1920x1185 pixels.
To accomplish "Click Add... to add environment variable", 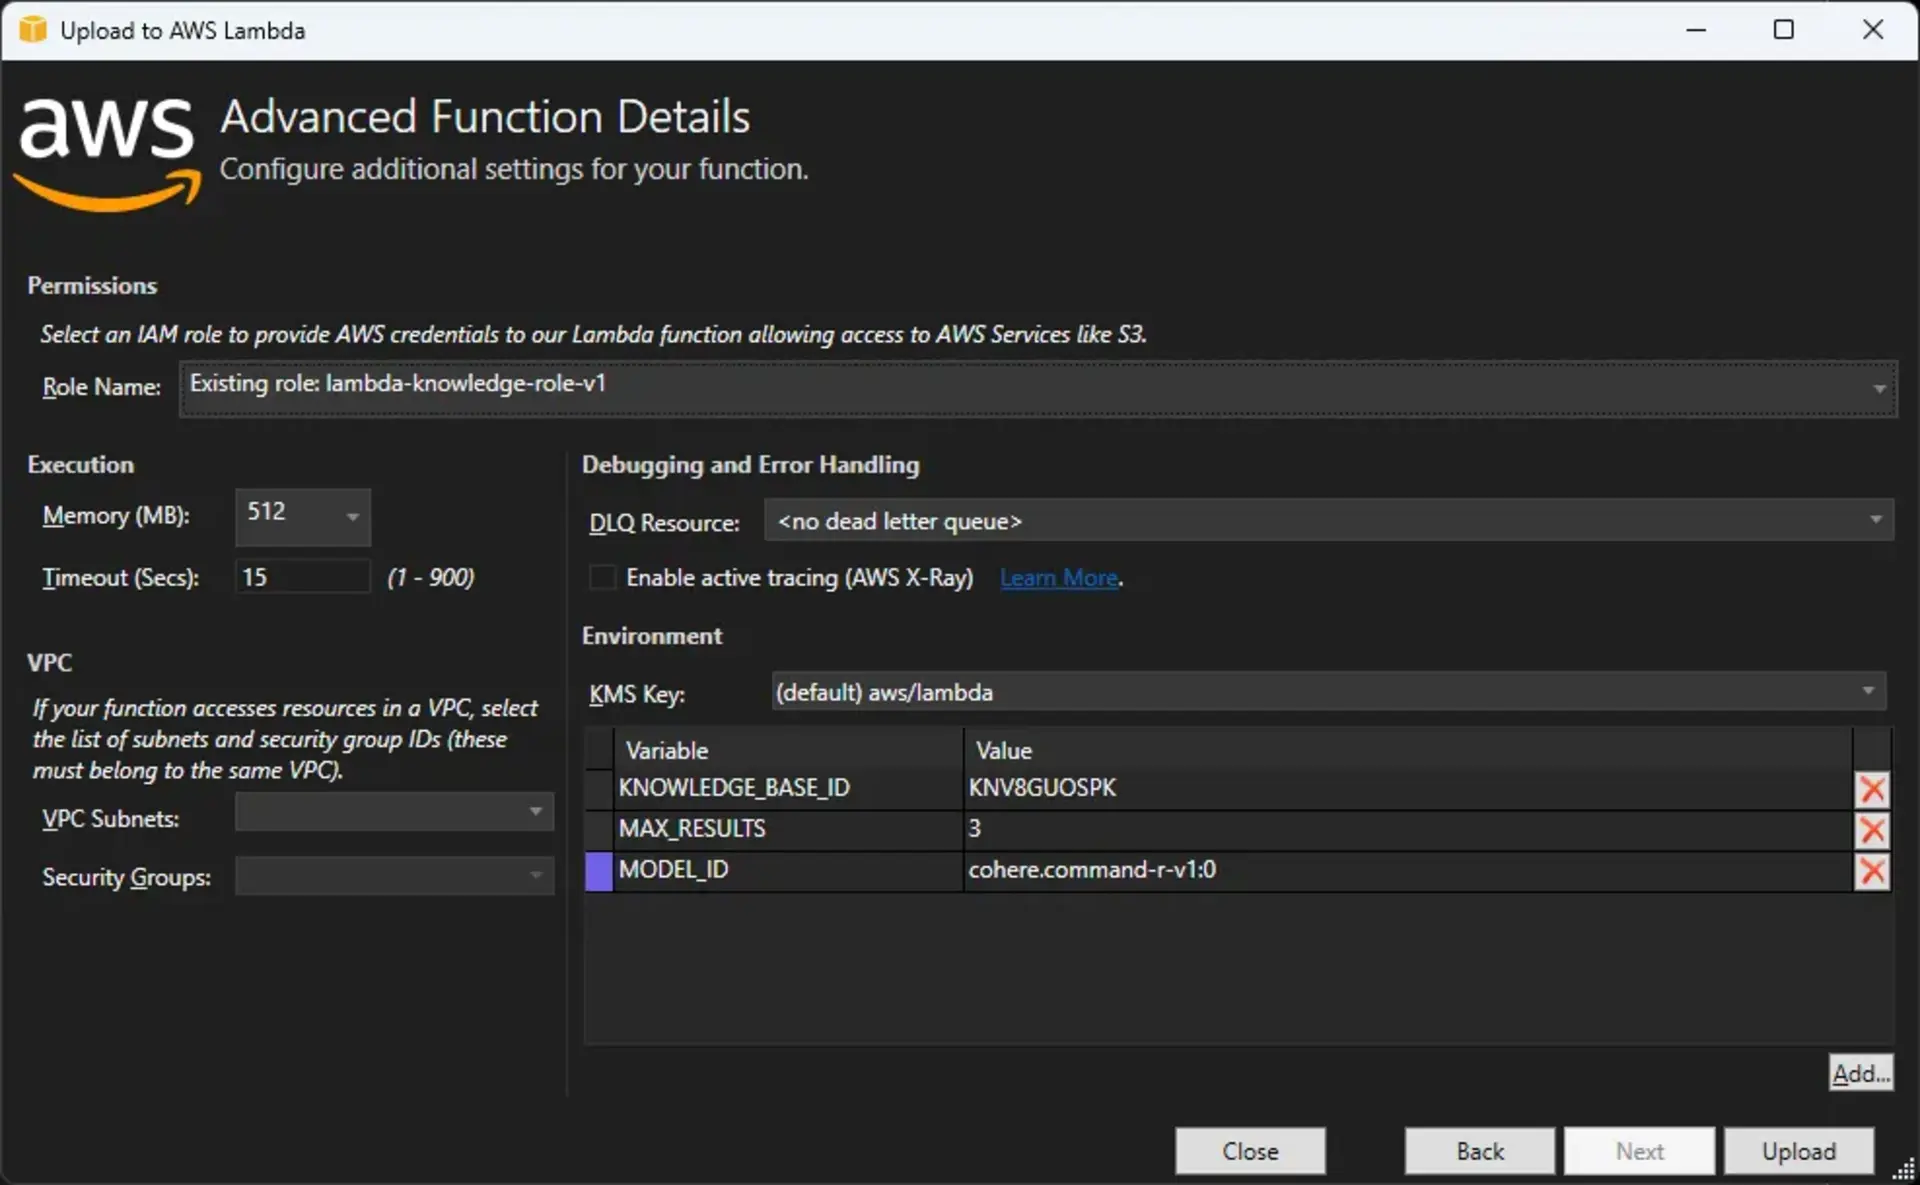I will (x=1860, y=1073).
